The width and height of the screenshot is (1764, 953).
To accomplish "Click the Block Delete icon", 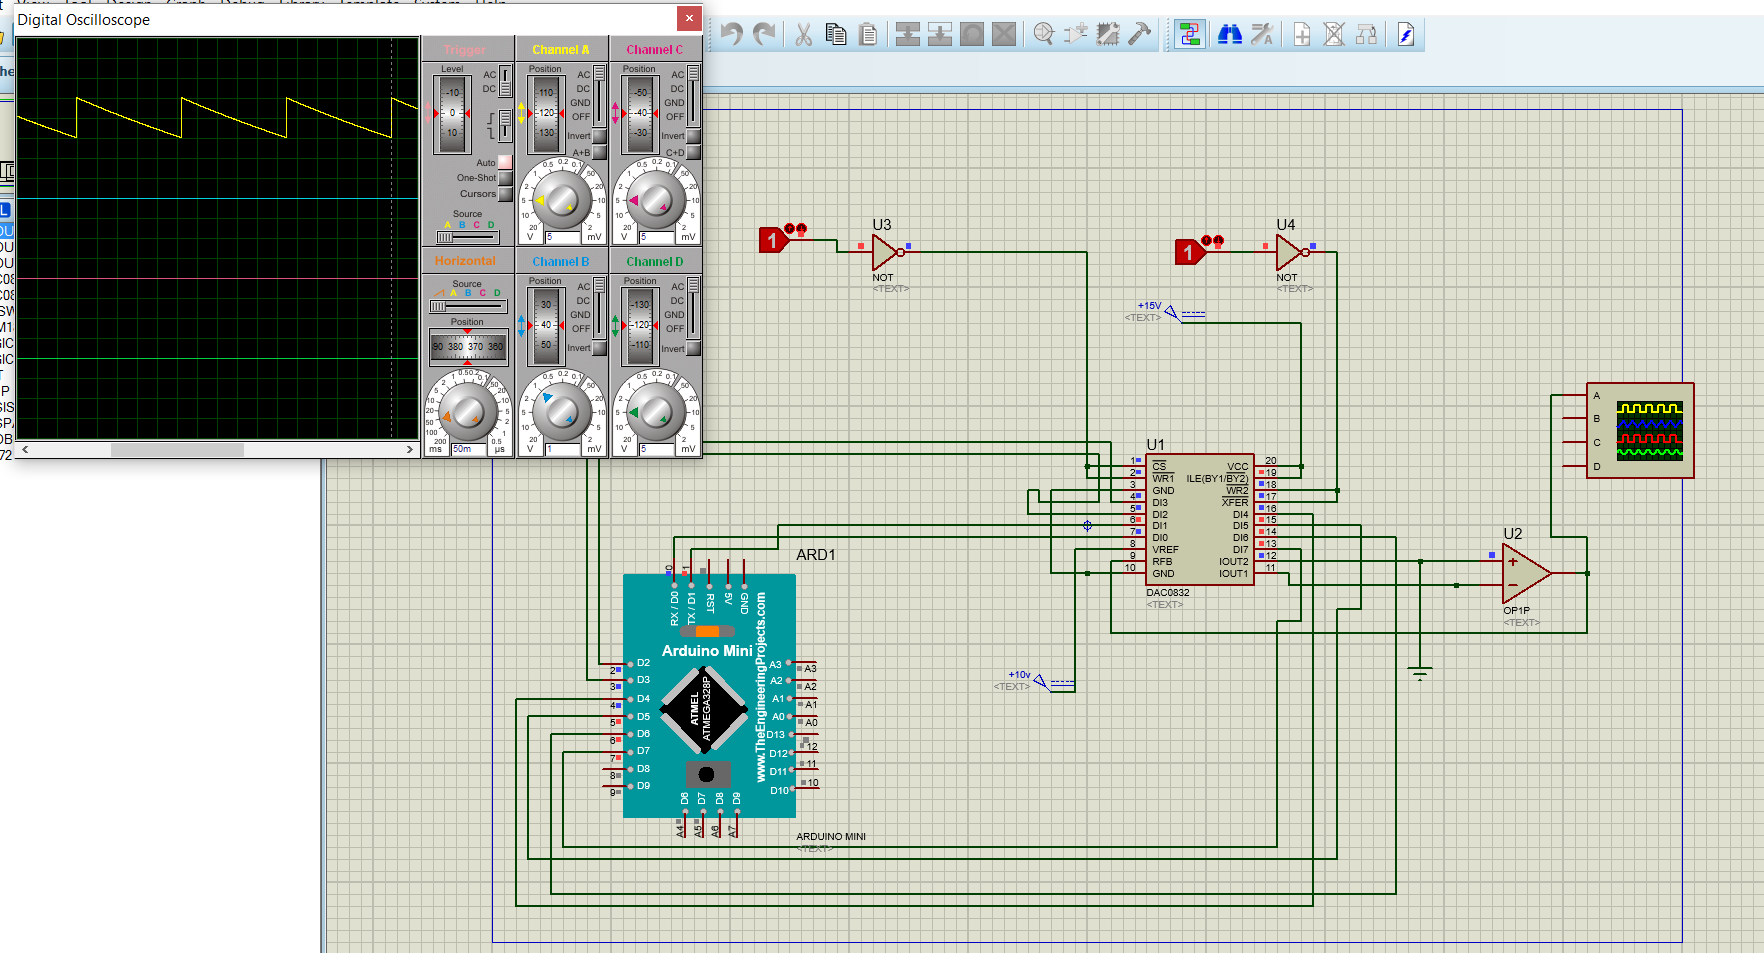I will click(1004, 35).
